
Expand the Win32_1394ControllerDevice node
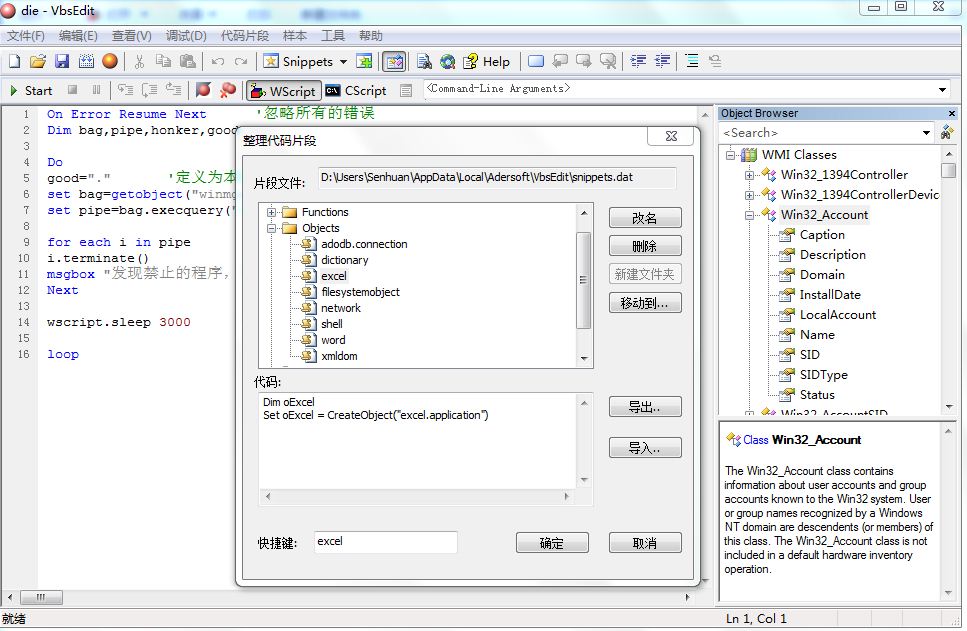tap(749, 195)
